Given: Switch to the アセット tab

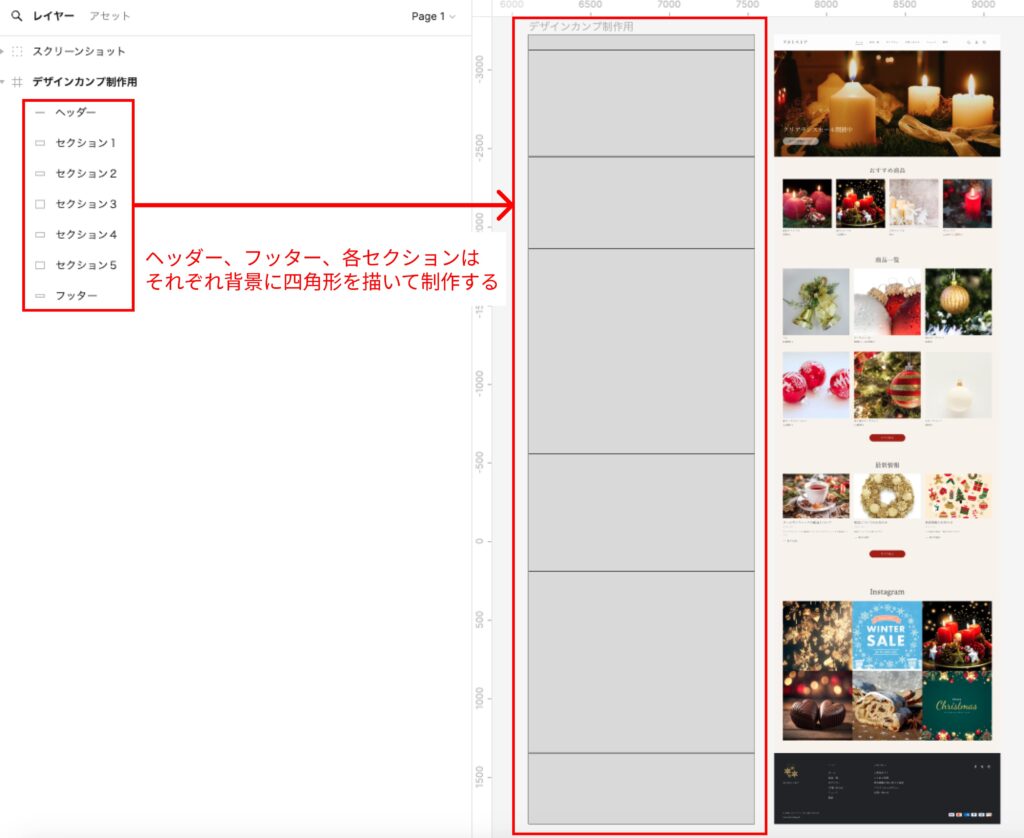Looking at the screenshot, I should pos(109,16).
